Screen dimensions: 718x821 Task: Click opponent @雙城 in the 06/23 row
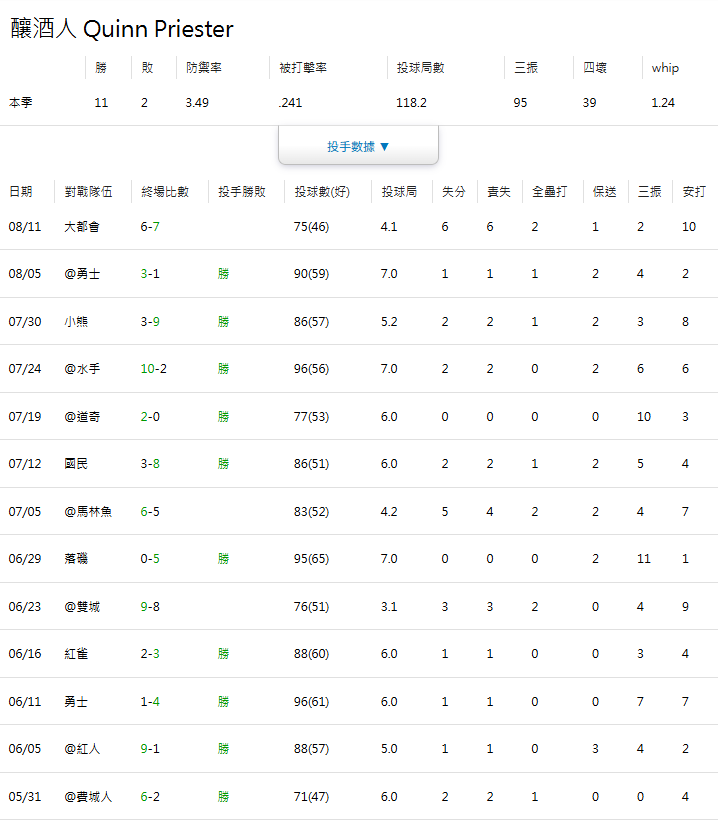pyautogui.click(x=82, y=607)
